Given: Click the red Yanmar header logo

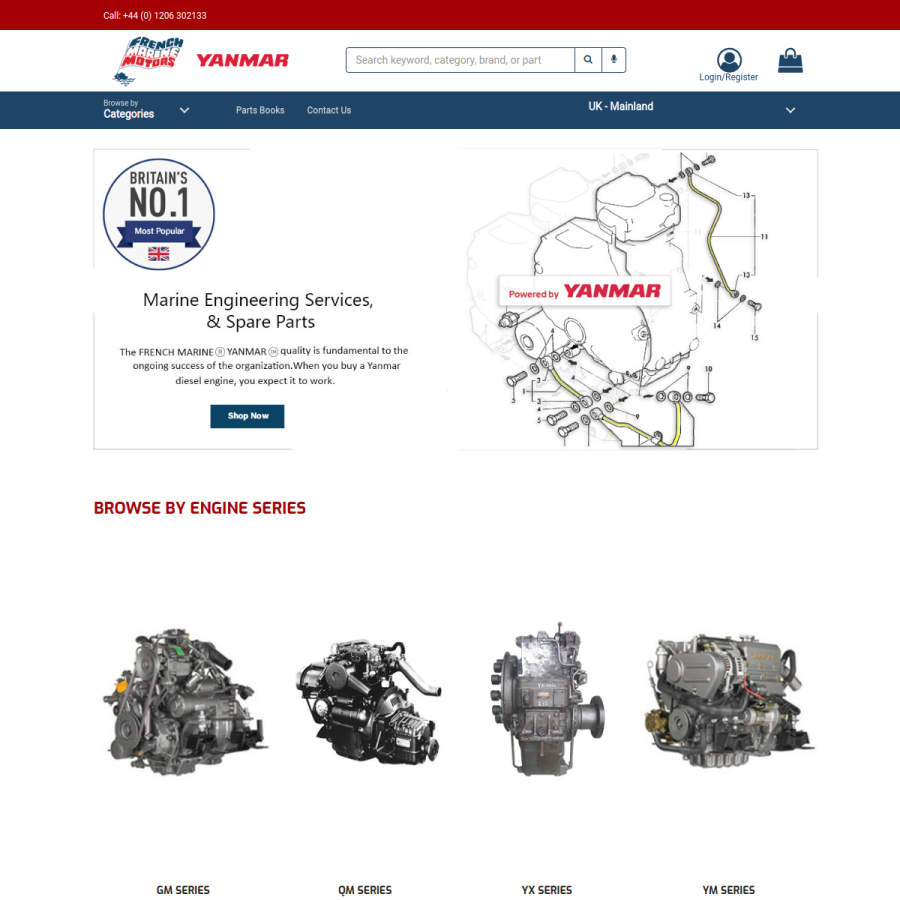Looking at the screenshot, I should point(242,60).
